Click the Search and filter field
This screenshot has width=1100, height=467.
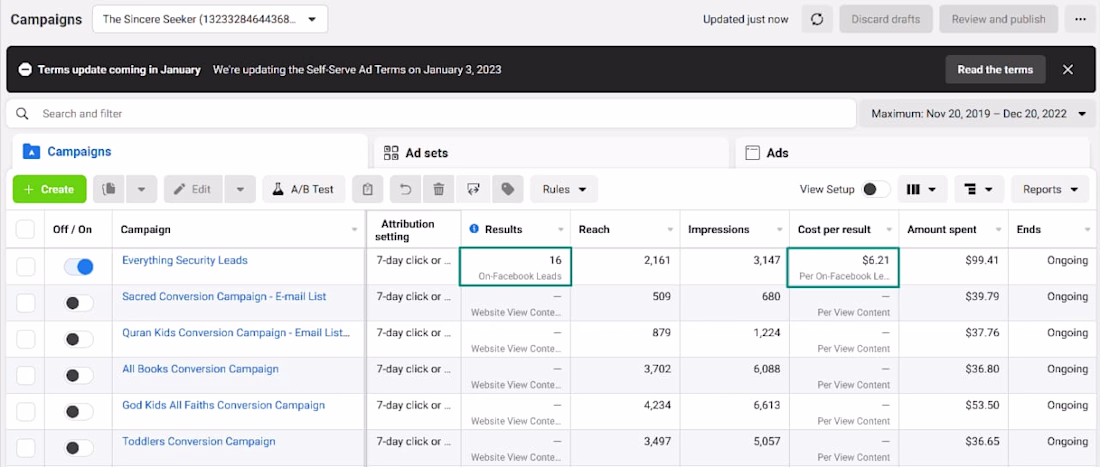tap(431, 114)
